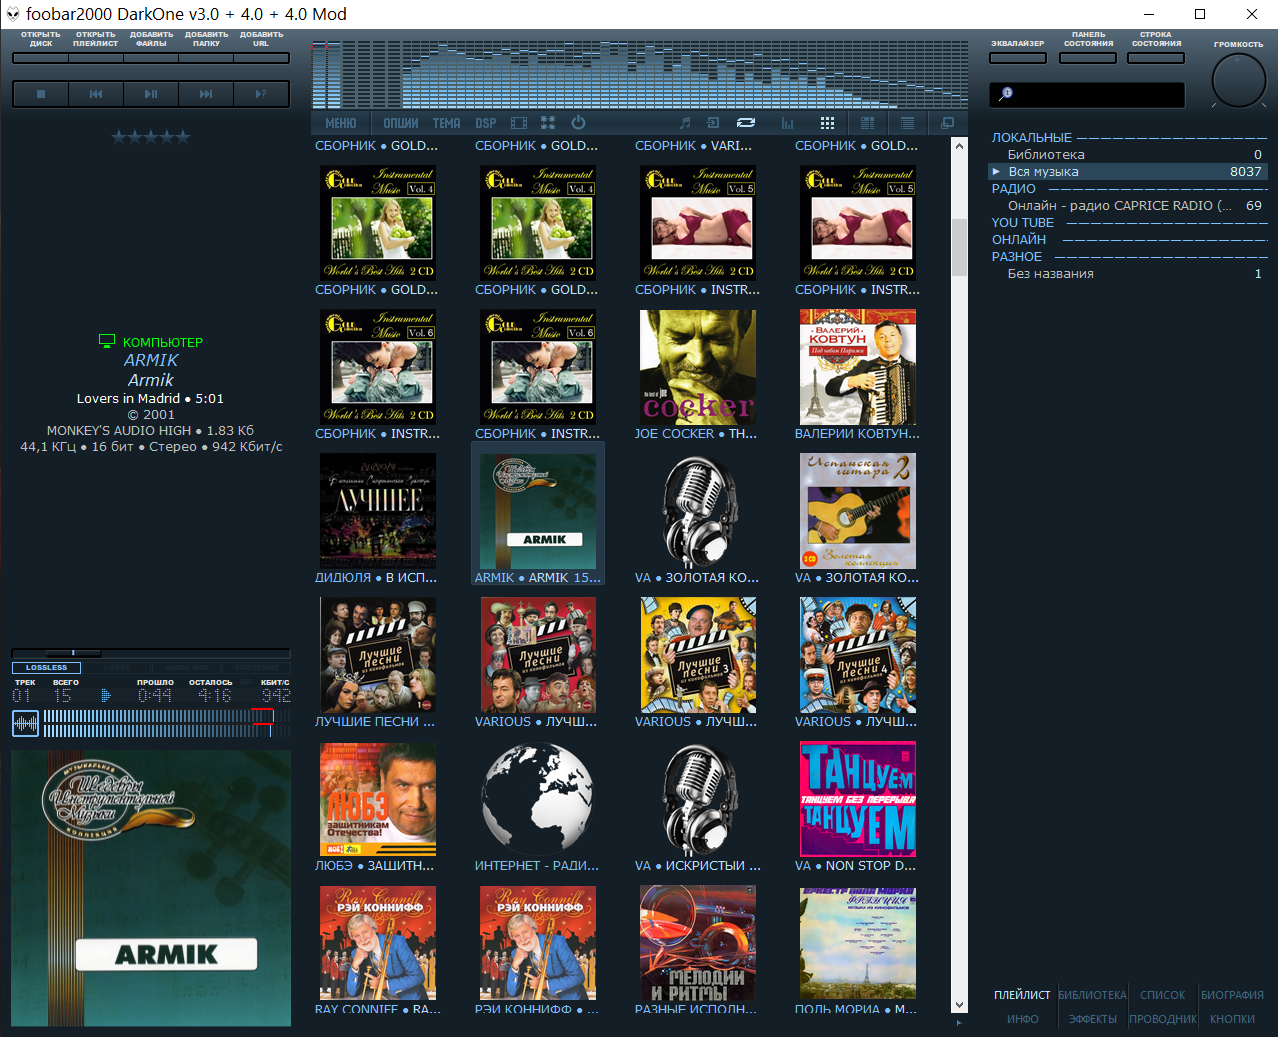Go to the previous track
Viewport: 1278px width, 1037px height.
click(x=96, y=94)
